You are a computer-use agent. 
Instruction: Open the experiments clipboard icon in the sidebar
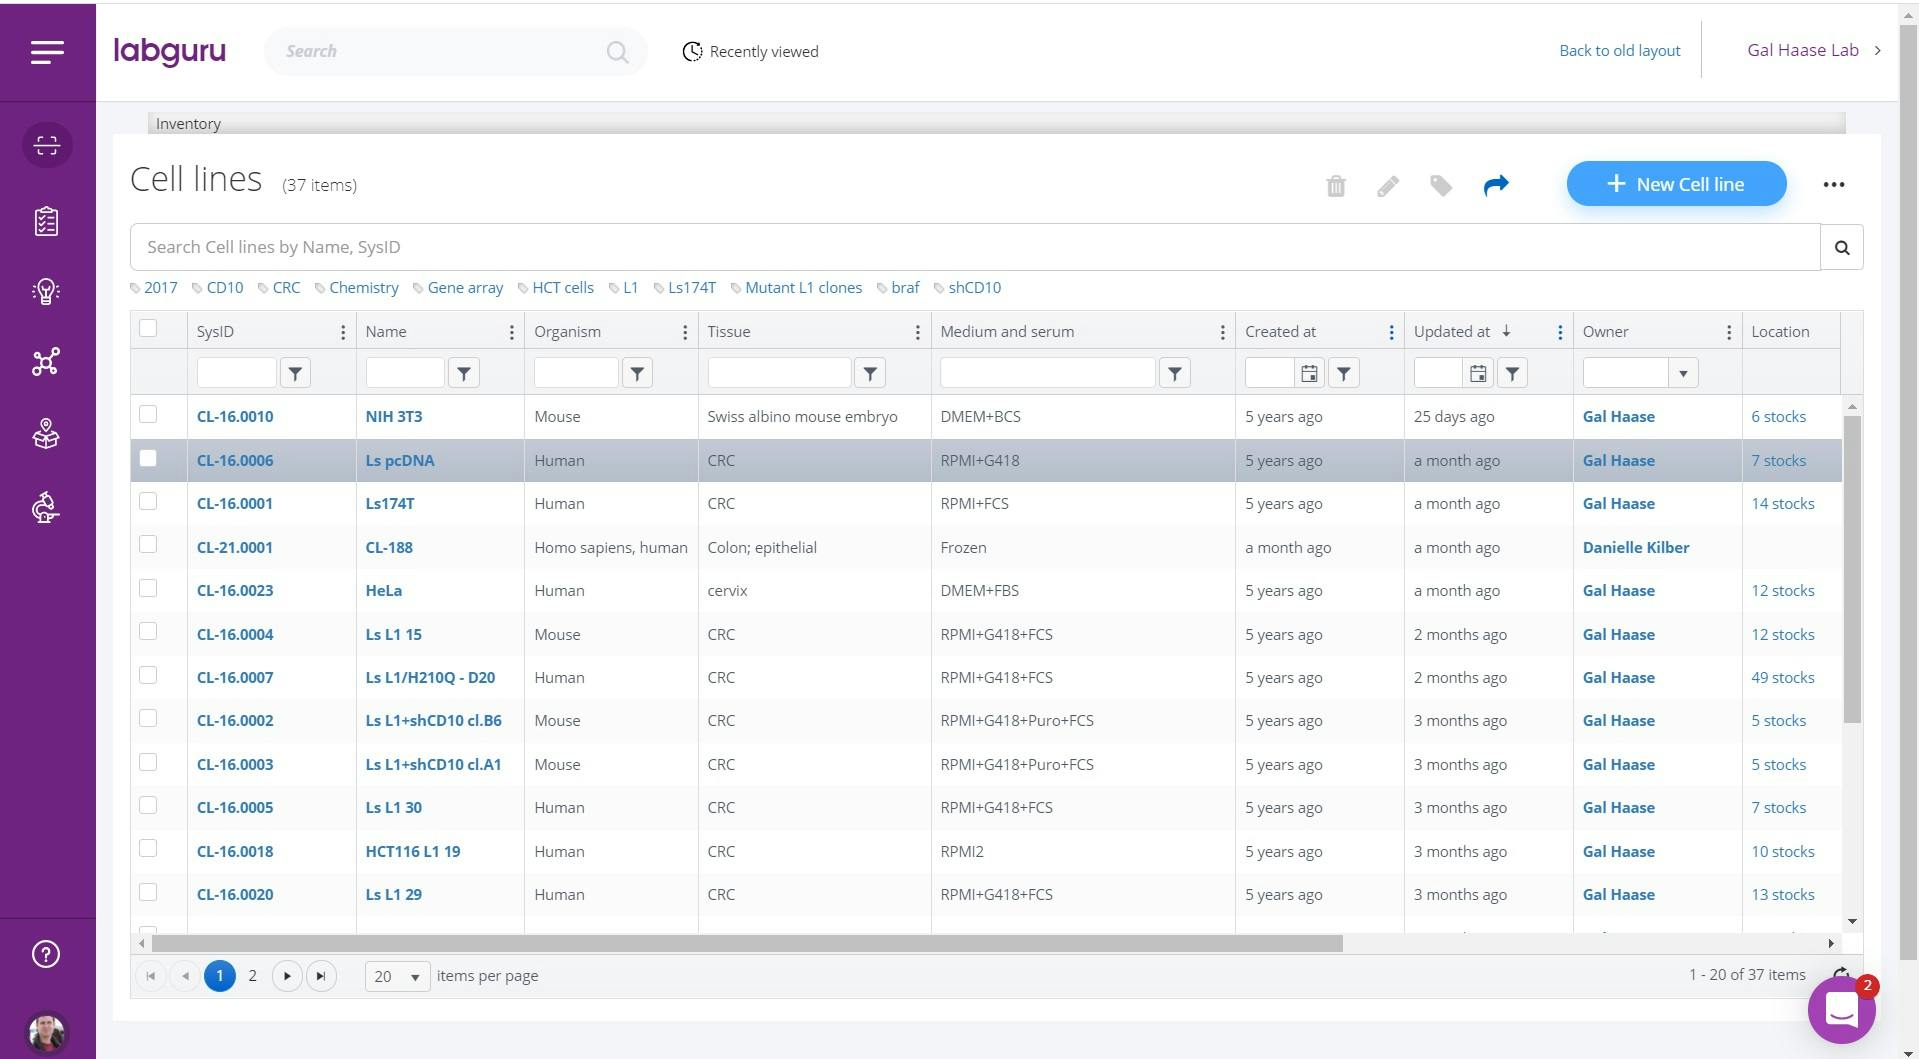pos(47,222)
